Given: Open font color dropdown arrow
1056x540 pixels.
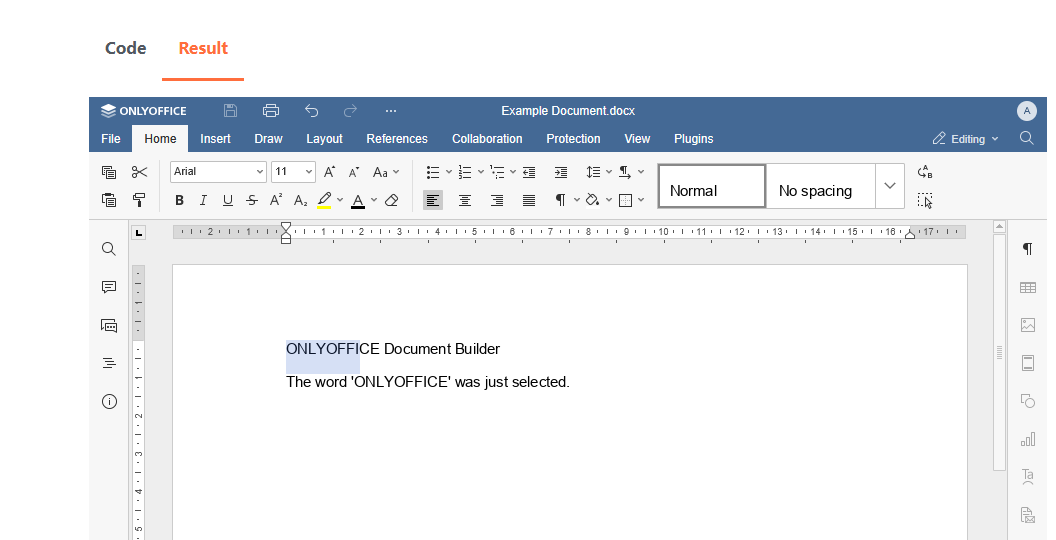Looking at the screenshot, I should [374, 200].
